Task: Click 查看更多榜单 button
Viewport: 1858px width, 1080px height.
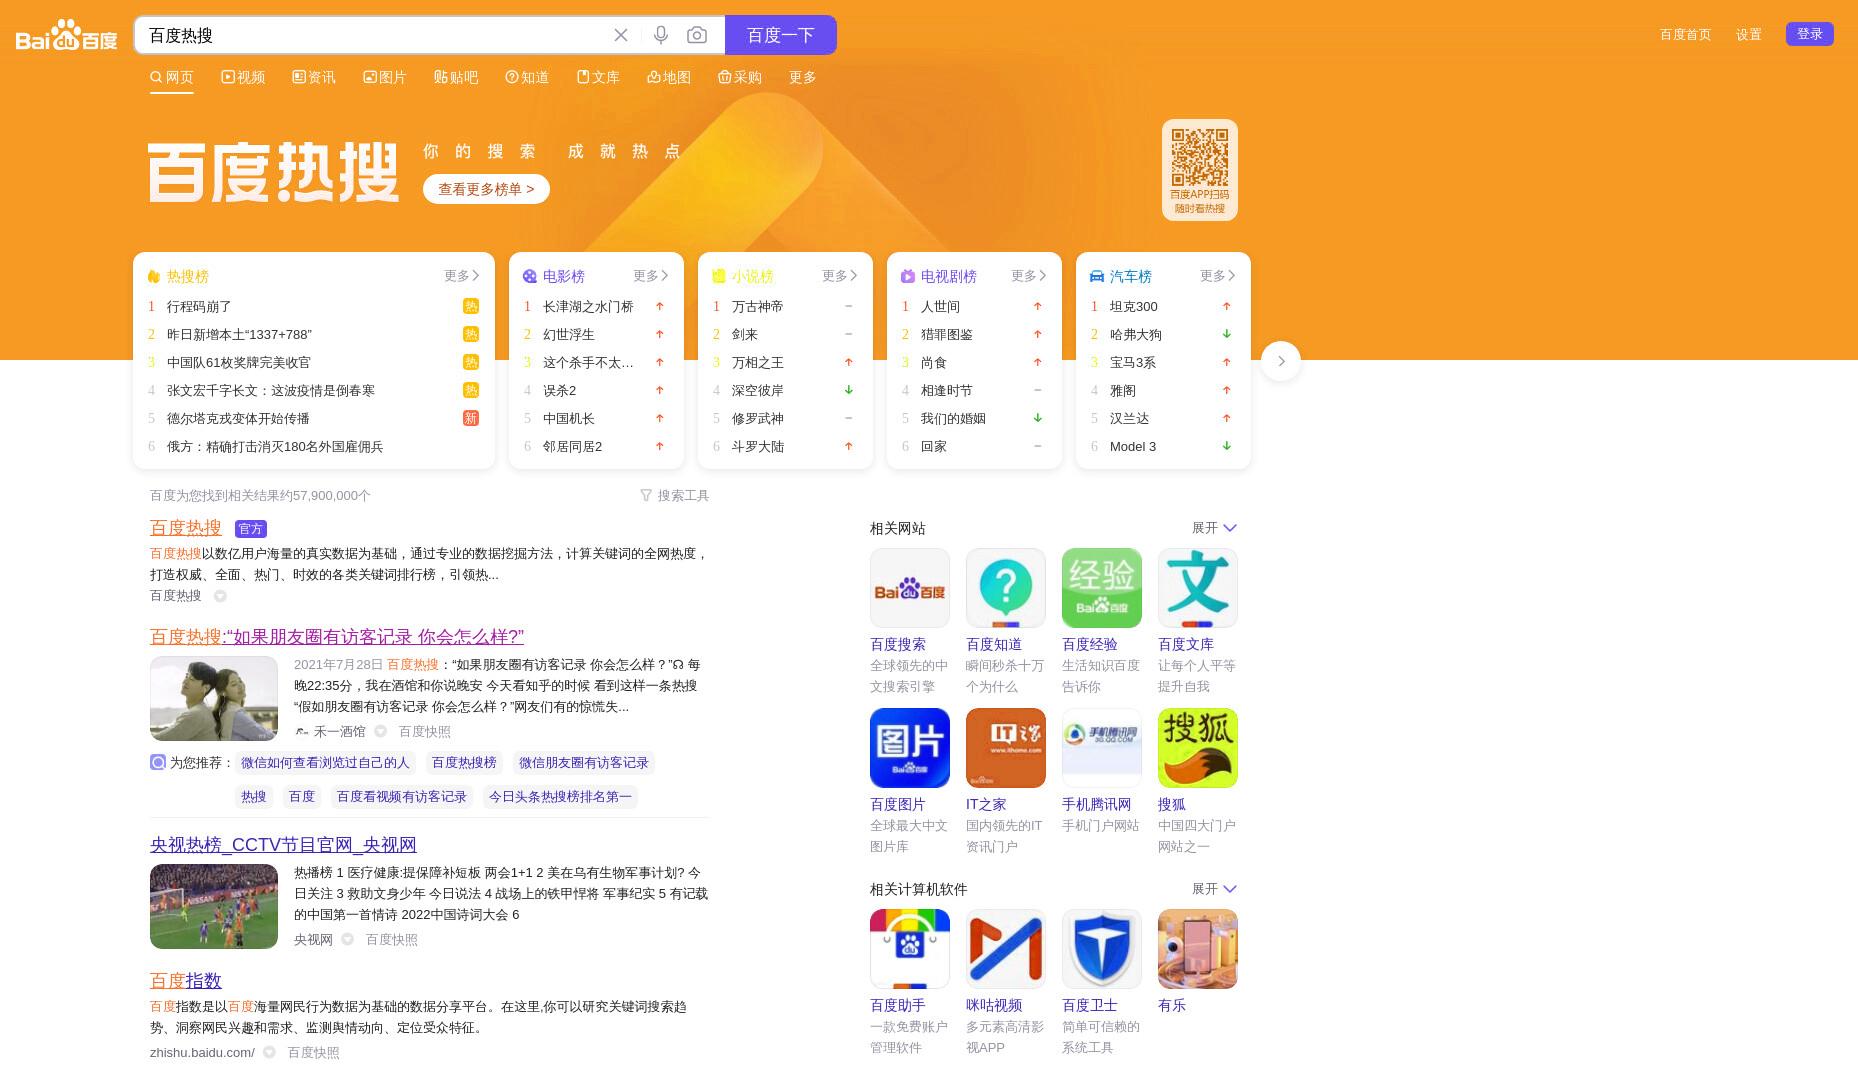Action: click(486, 189)
